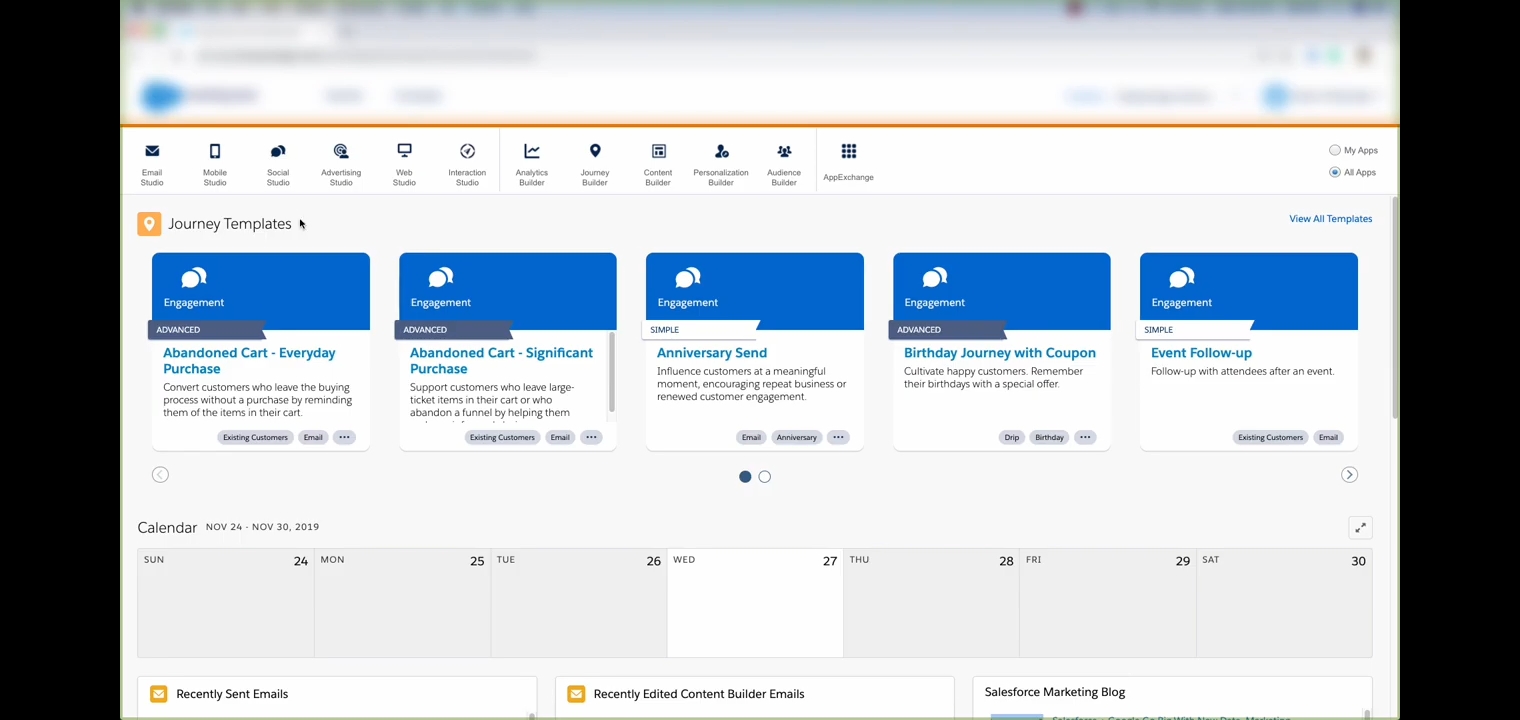The width and height of the screenshot is (1520, 720).
Task: Open AppExchange grid icon
Action: coord(848,152)
